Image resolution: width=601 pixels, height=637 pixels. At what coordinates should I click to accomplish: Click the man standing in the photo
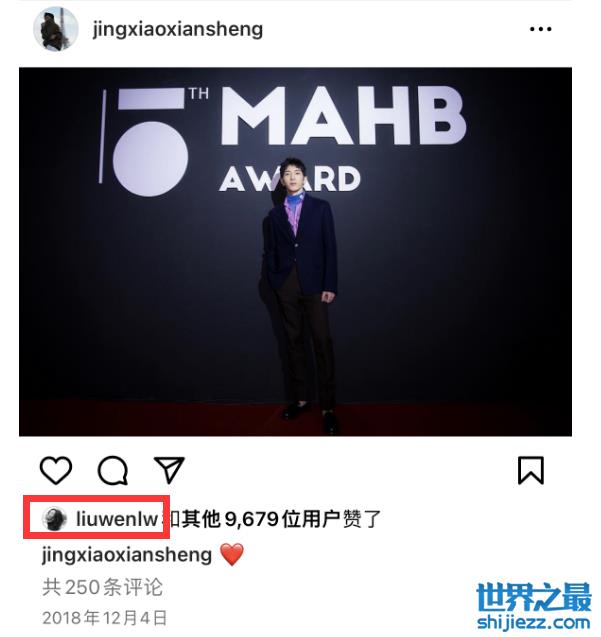(300, 295)
